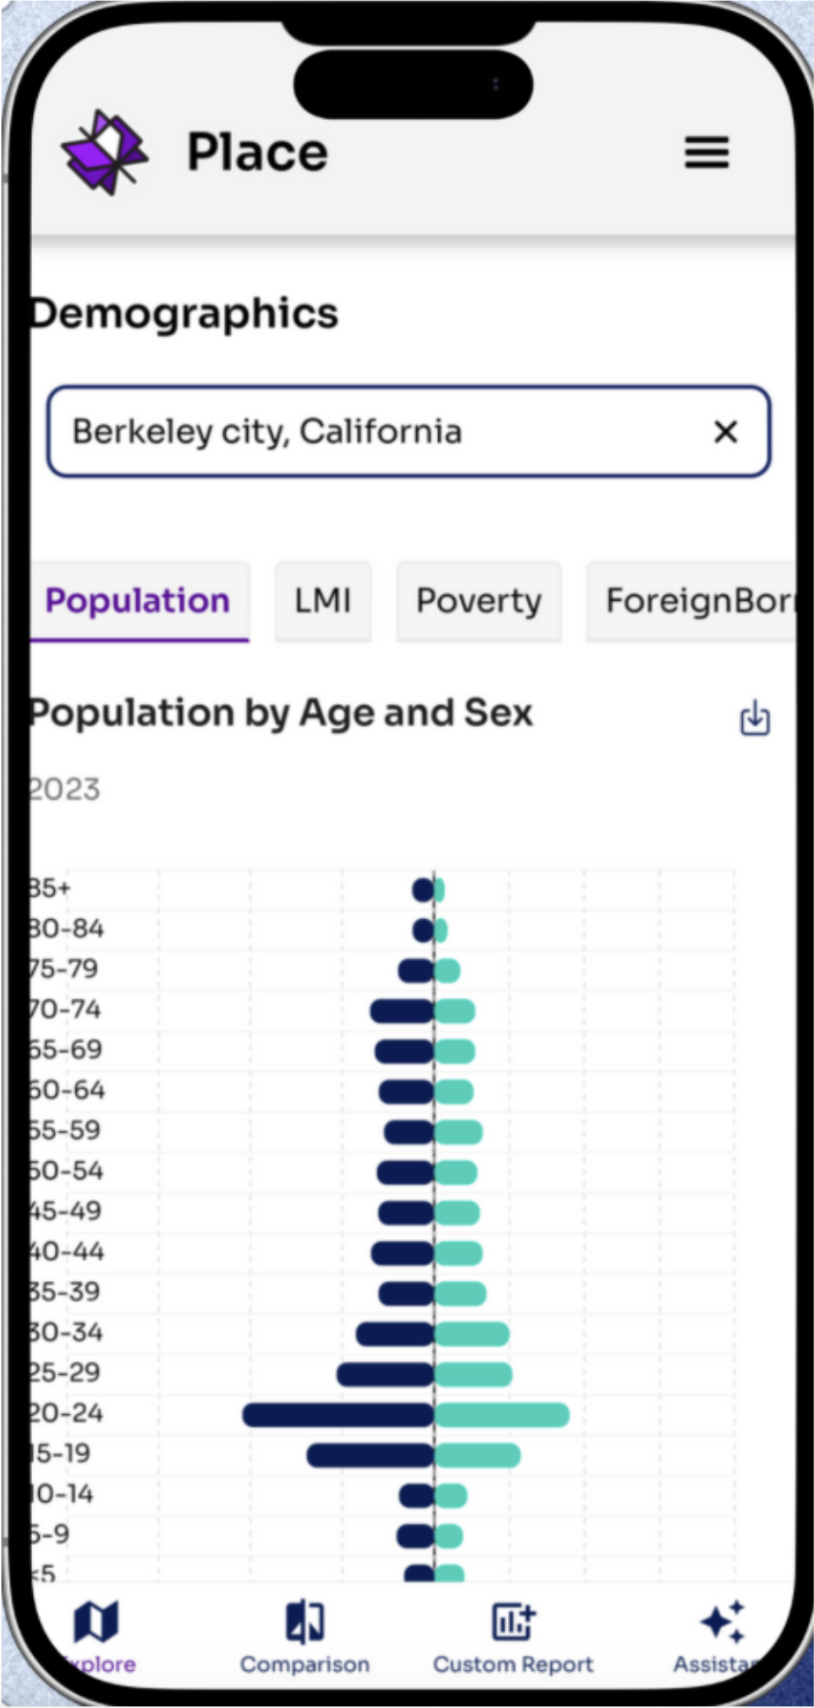Click the male bar for ages 20-24
The width and height of the screenshot is (814, 1708).
coord(338,1415)
